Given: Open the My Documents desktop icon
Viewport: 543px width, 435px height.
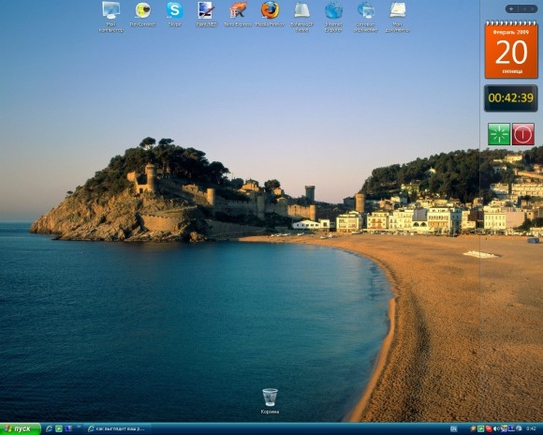Looking at the screenshot, I should click(x=398, y=17).
